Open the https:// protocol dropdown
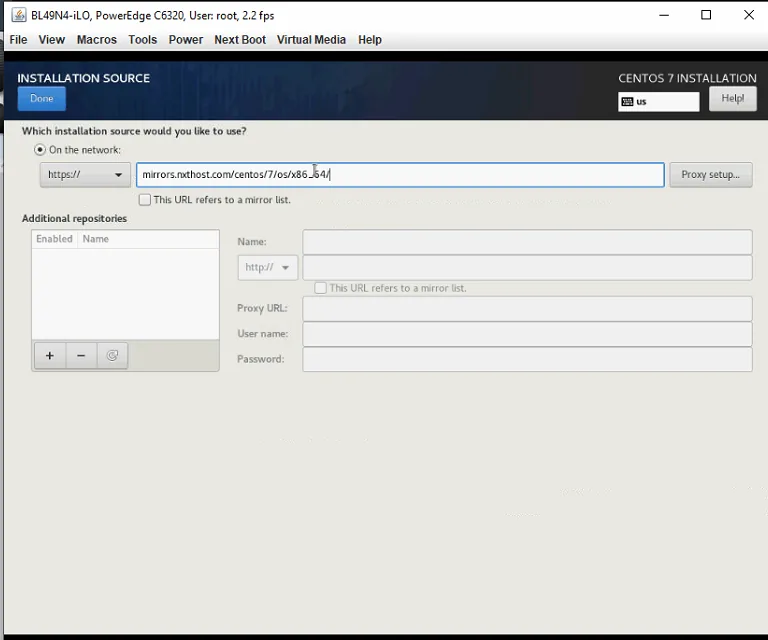 click(85, 175)
